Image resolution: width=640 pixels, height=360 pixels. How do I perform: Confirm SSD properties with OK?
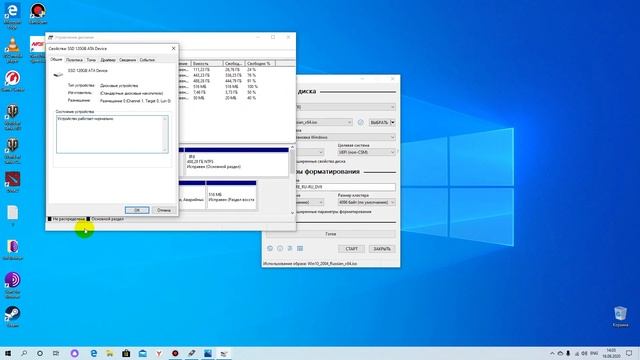[x=137, y=210]
